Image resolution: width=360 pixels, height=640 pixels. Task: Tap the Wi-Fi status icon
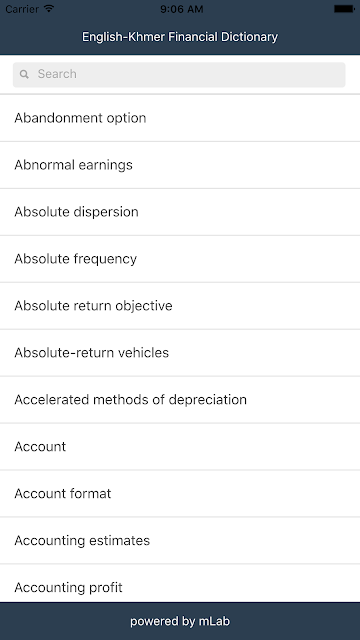click(49, 9)
